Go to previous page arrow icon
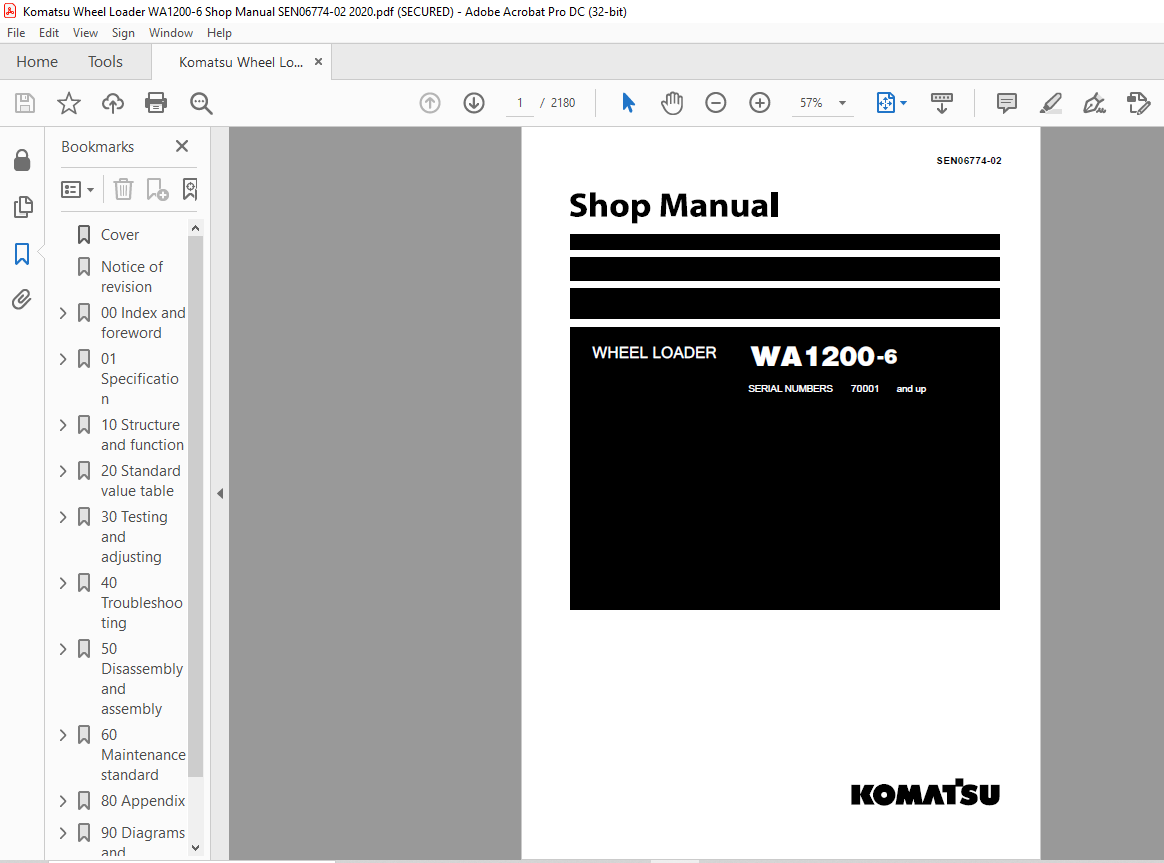This screenshot has width=1164, height=863. pyautogui.click(x=430, y=103)
